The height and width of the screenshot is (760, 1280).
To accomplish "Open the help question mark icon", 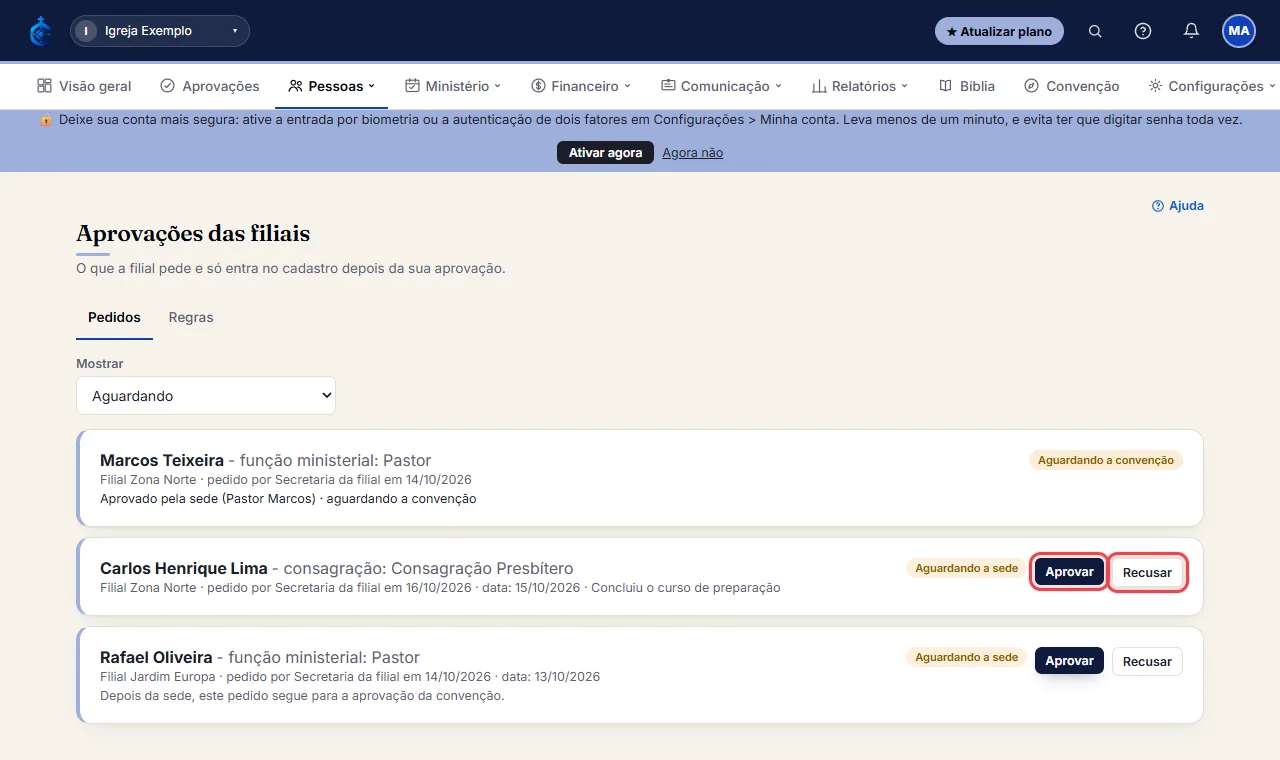I will (x=1143, y=31).
